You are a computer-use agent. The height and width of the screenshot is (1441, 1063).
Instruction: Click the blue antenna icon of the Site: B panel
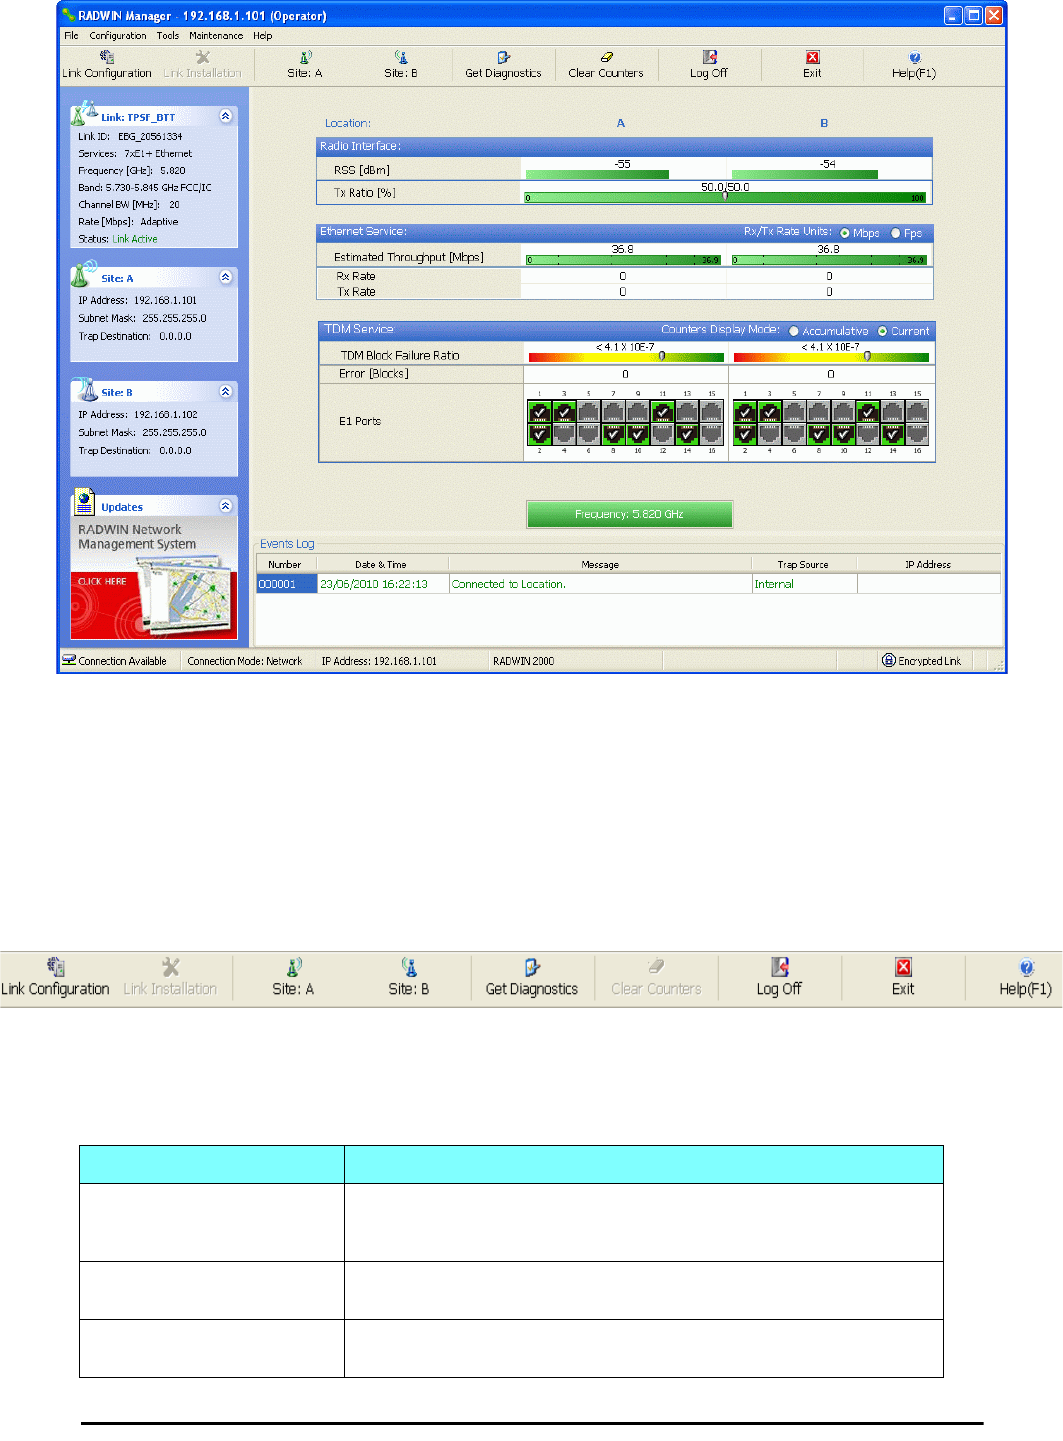(x=83, y=389)
